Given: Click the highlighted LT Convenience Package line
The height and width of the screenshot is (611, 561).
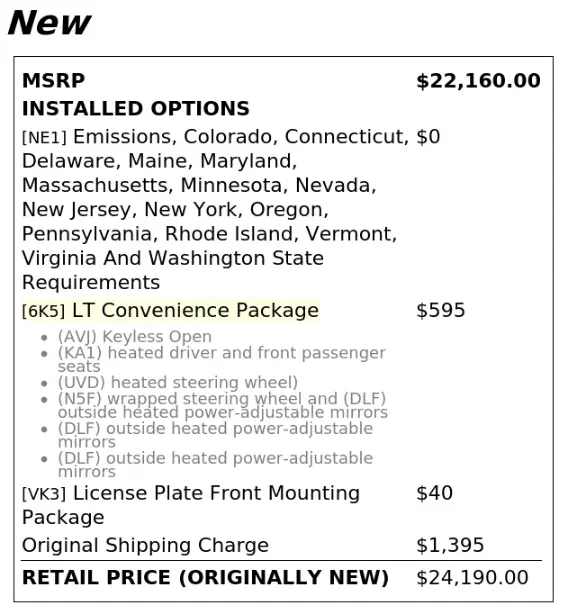Looking at the screenshot, I should [171, 311].
